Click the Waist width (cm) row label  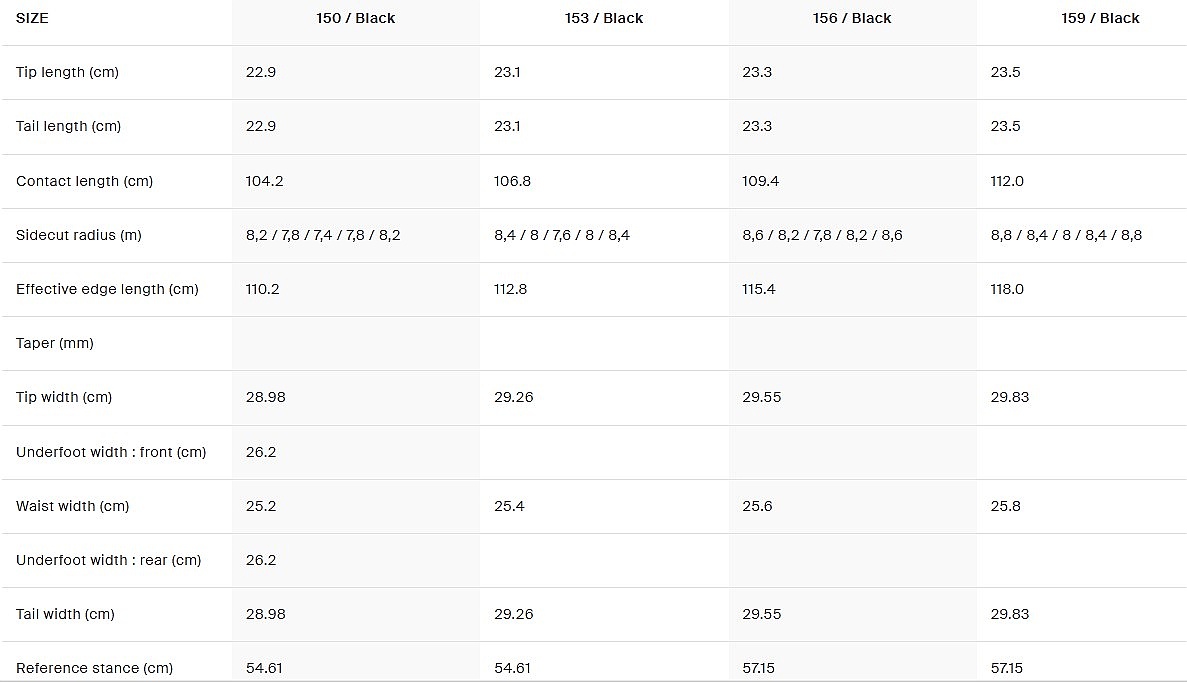pos(72,506)
